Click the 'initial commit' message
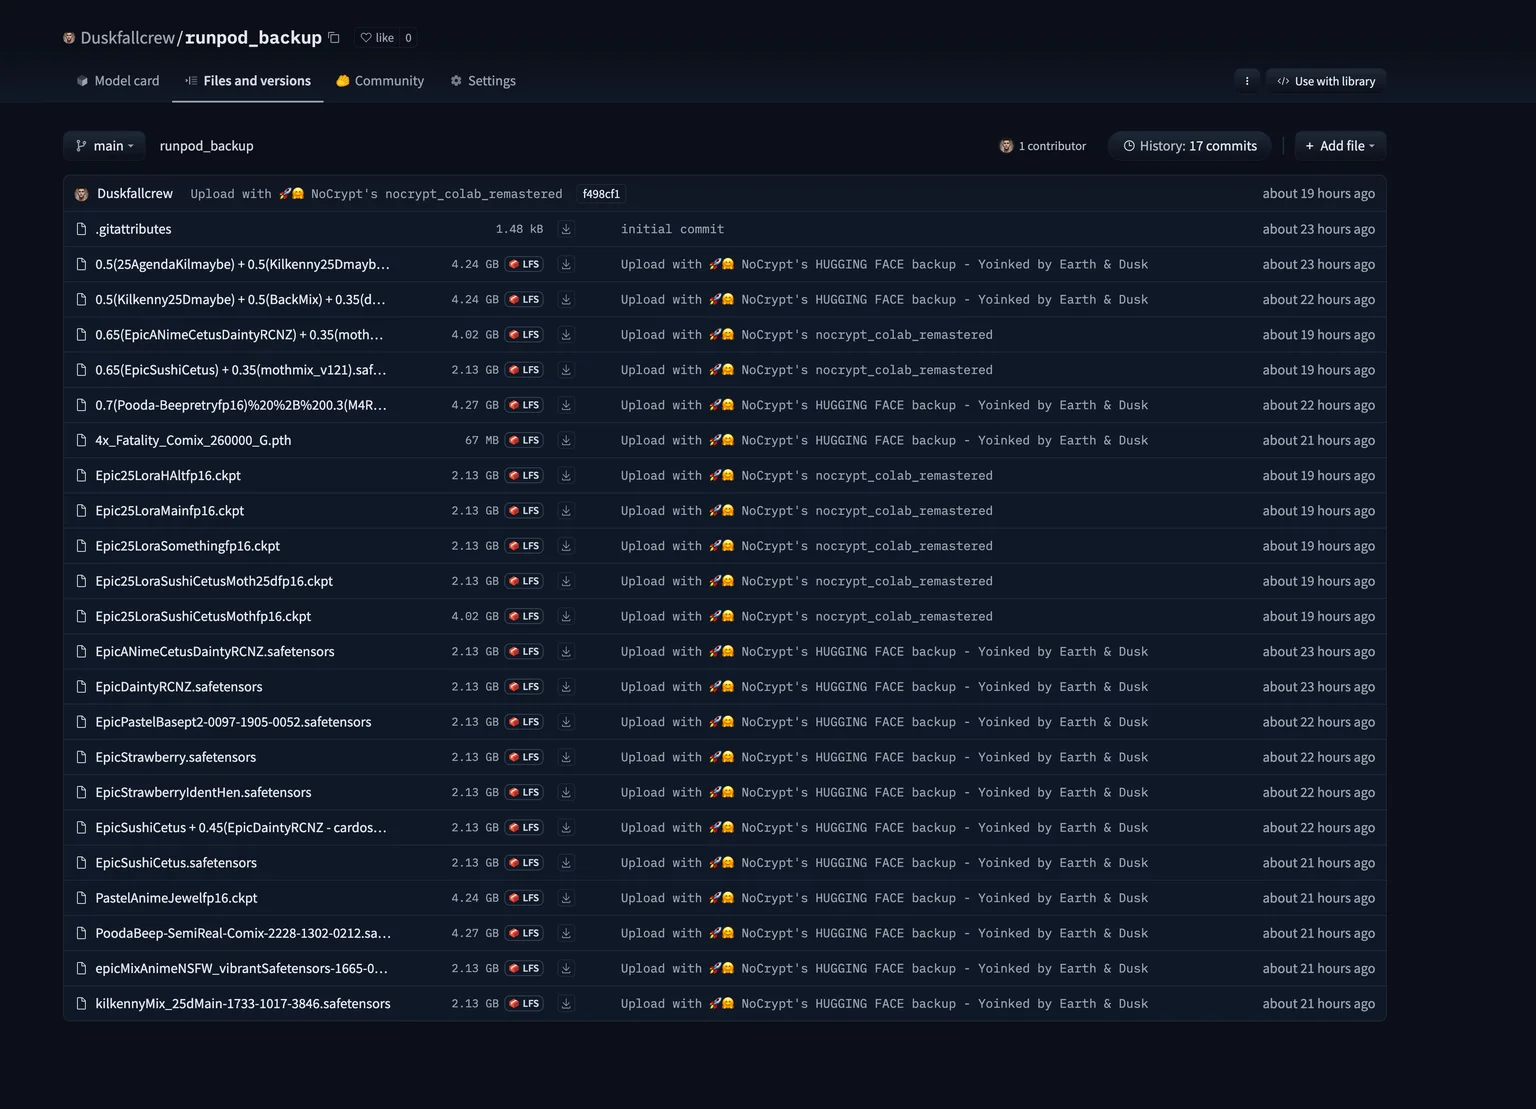This screenshot has height=1109, width=1536. (x=672, y=229)
